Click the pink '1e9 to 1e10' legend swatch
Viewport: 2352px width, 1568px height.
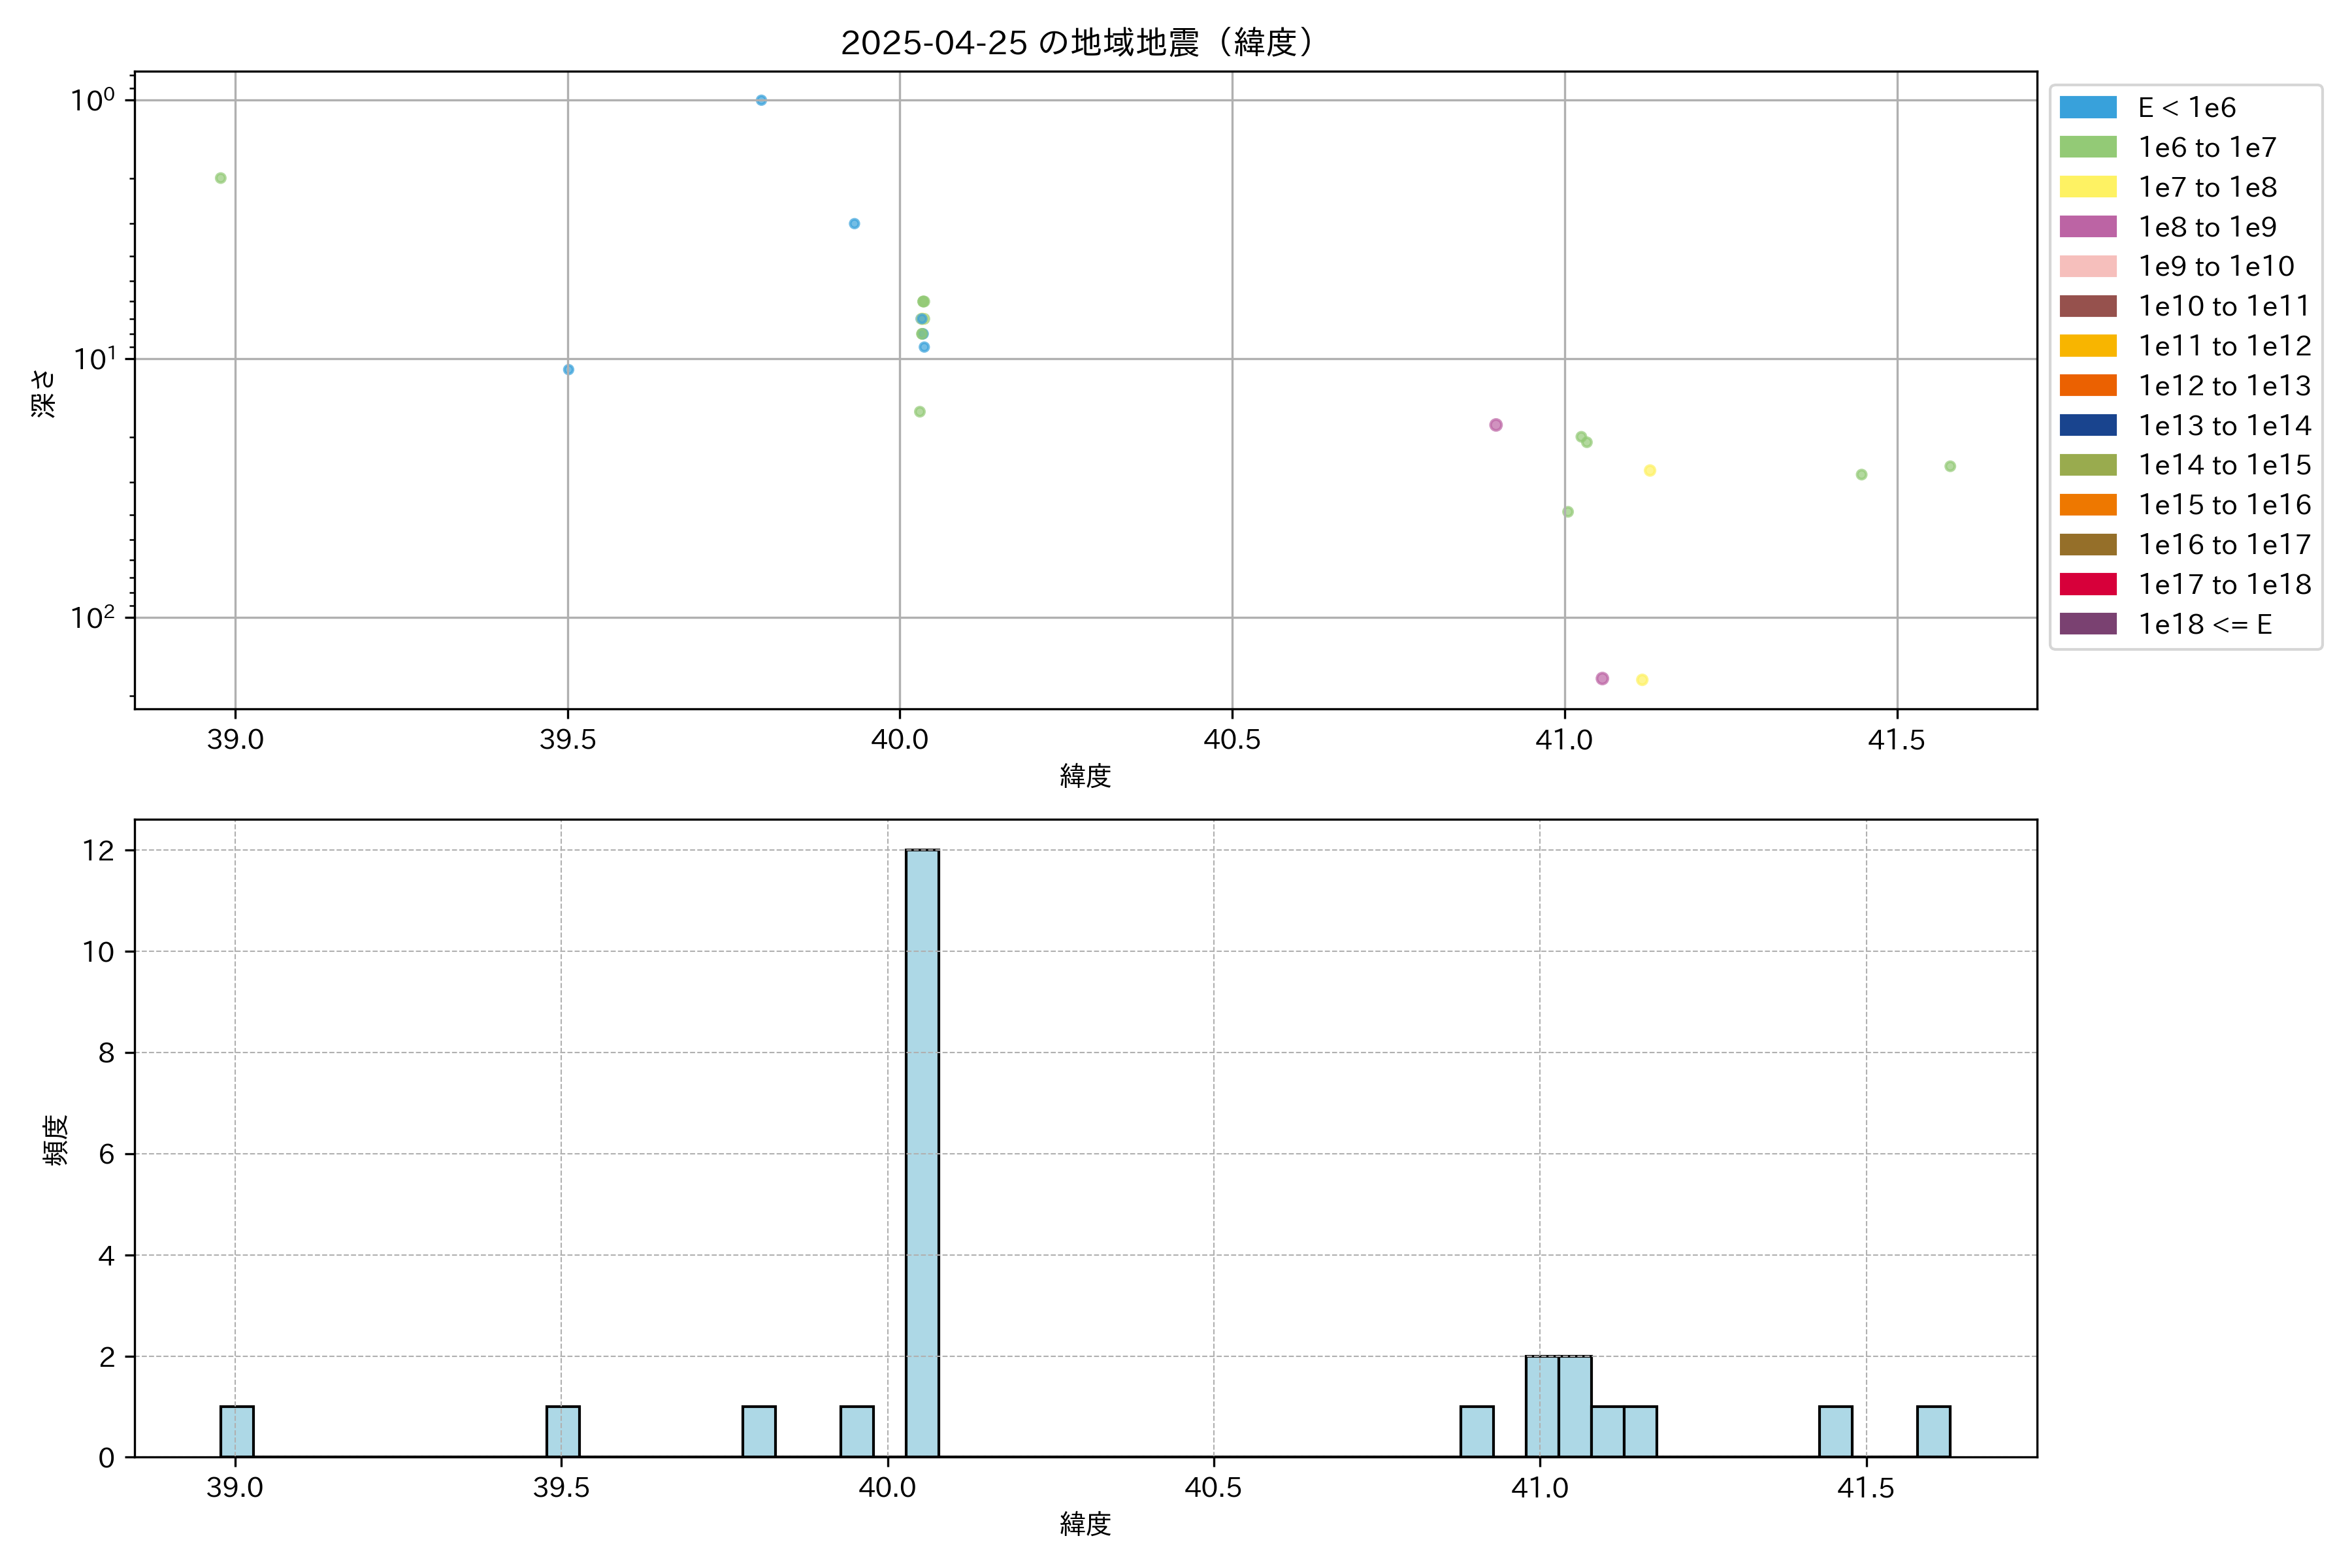click(x=2088, y=266)
